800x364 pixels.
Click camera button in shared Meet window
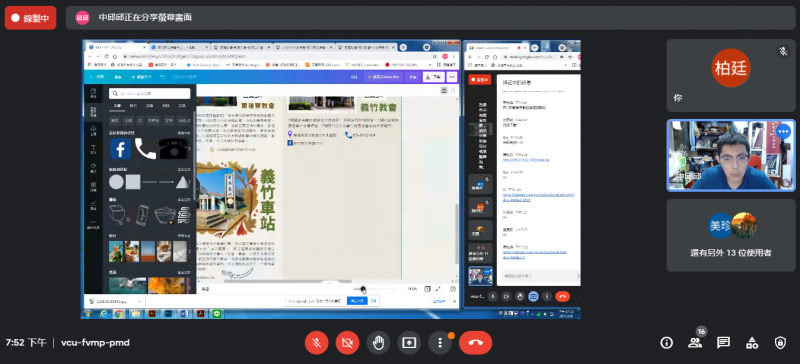tap(507, 296)
